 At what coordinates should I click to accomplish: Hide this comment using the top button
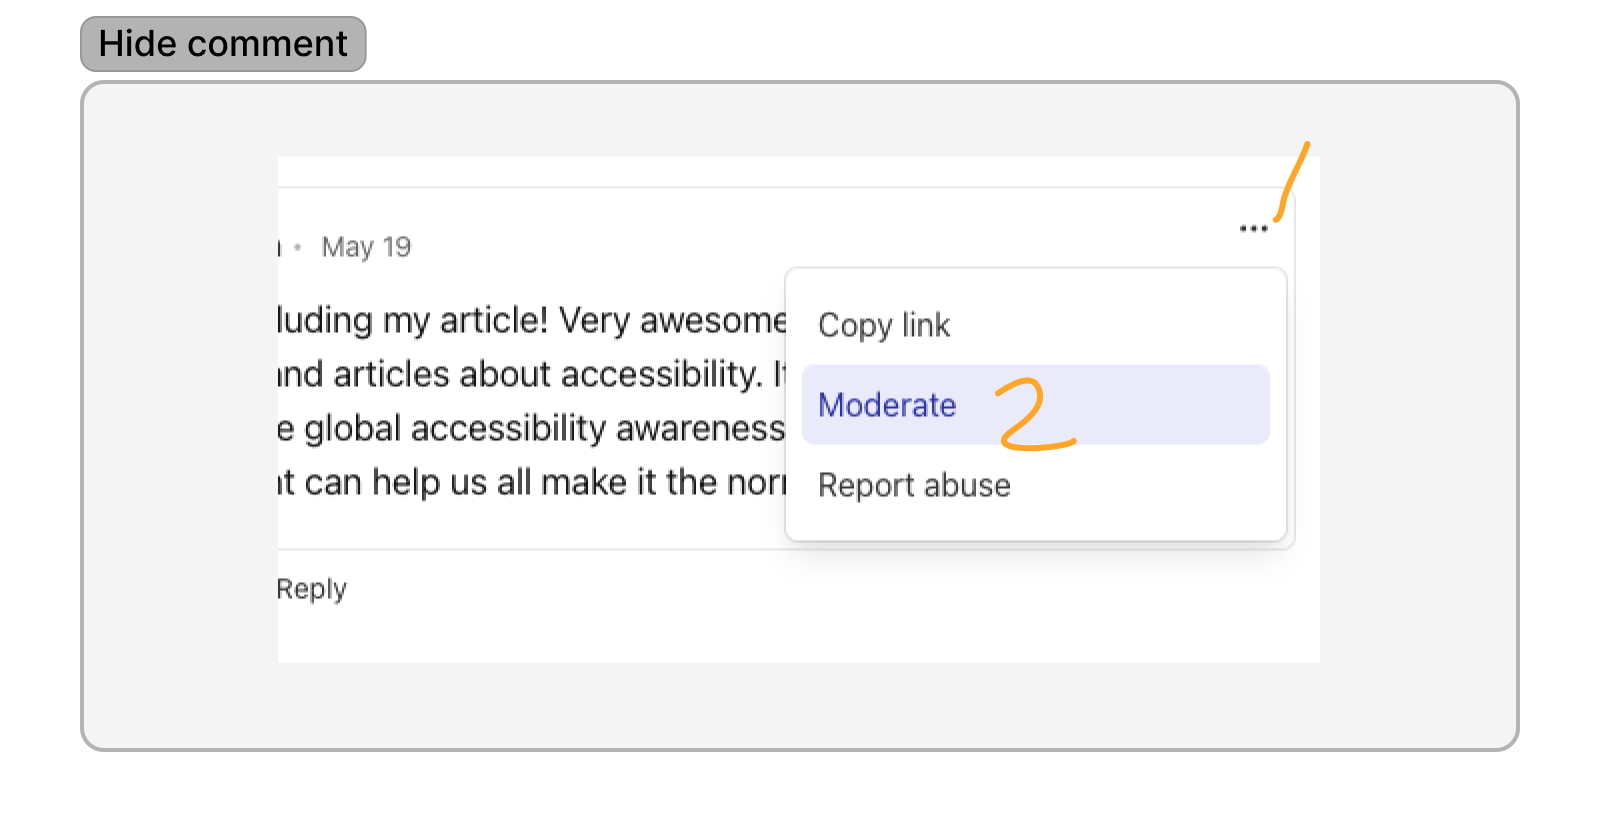(222, 43)
